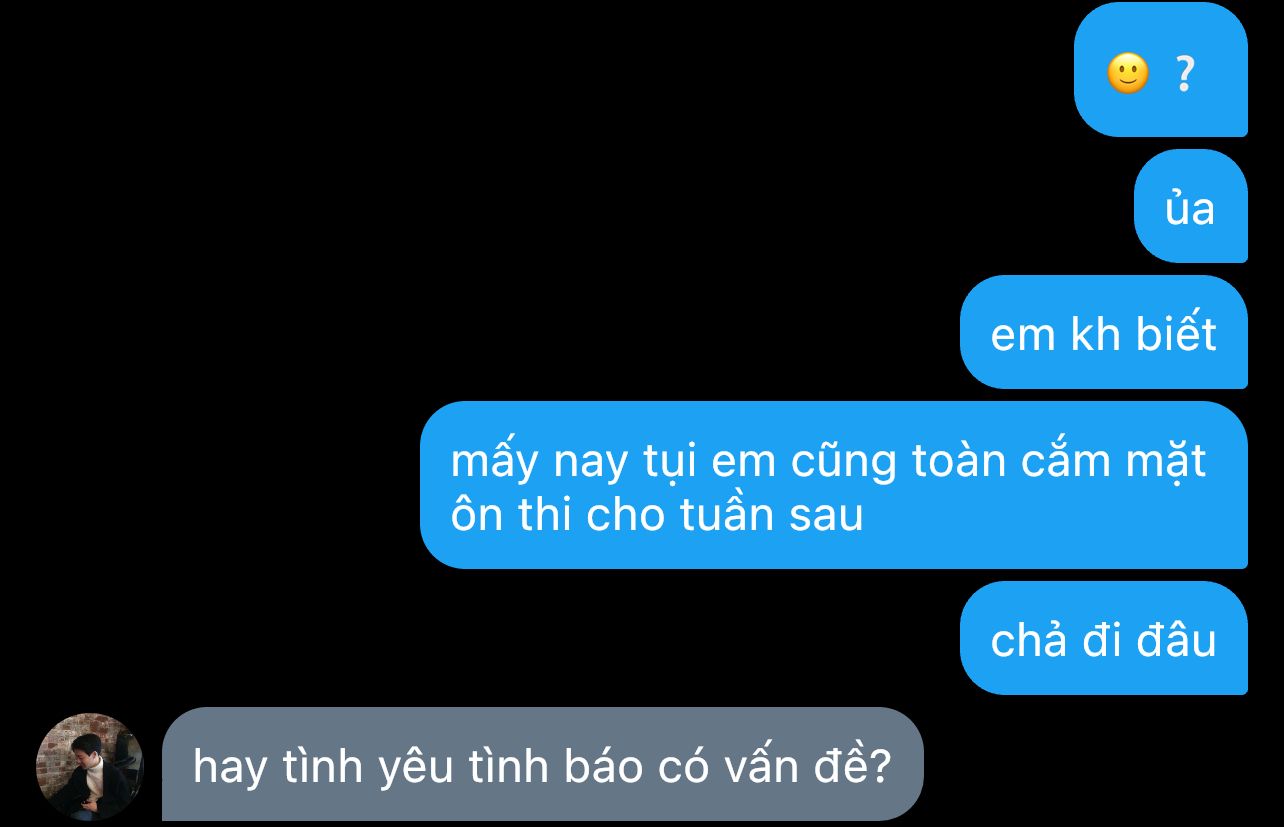Screen dimensions: 1284x827
Task: Click the question mark beside the smiley emoji
Action: pyautogui.click(x=1184, y=74)
